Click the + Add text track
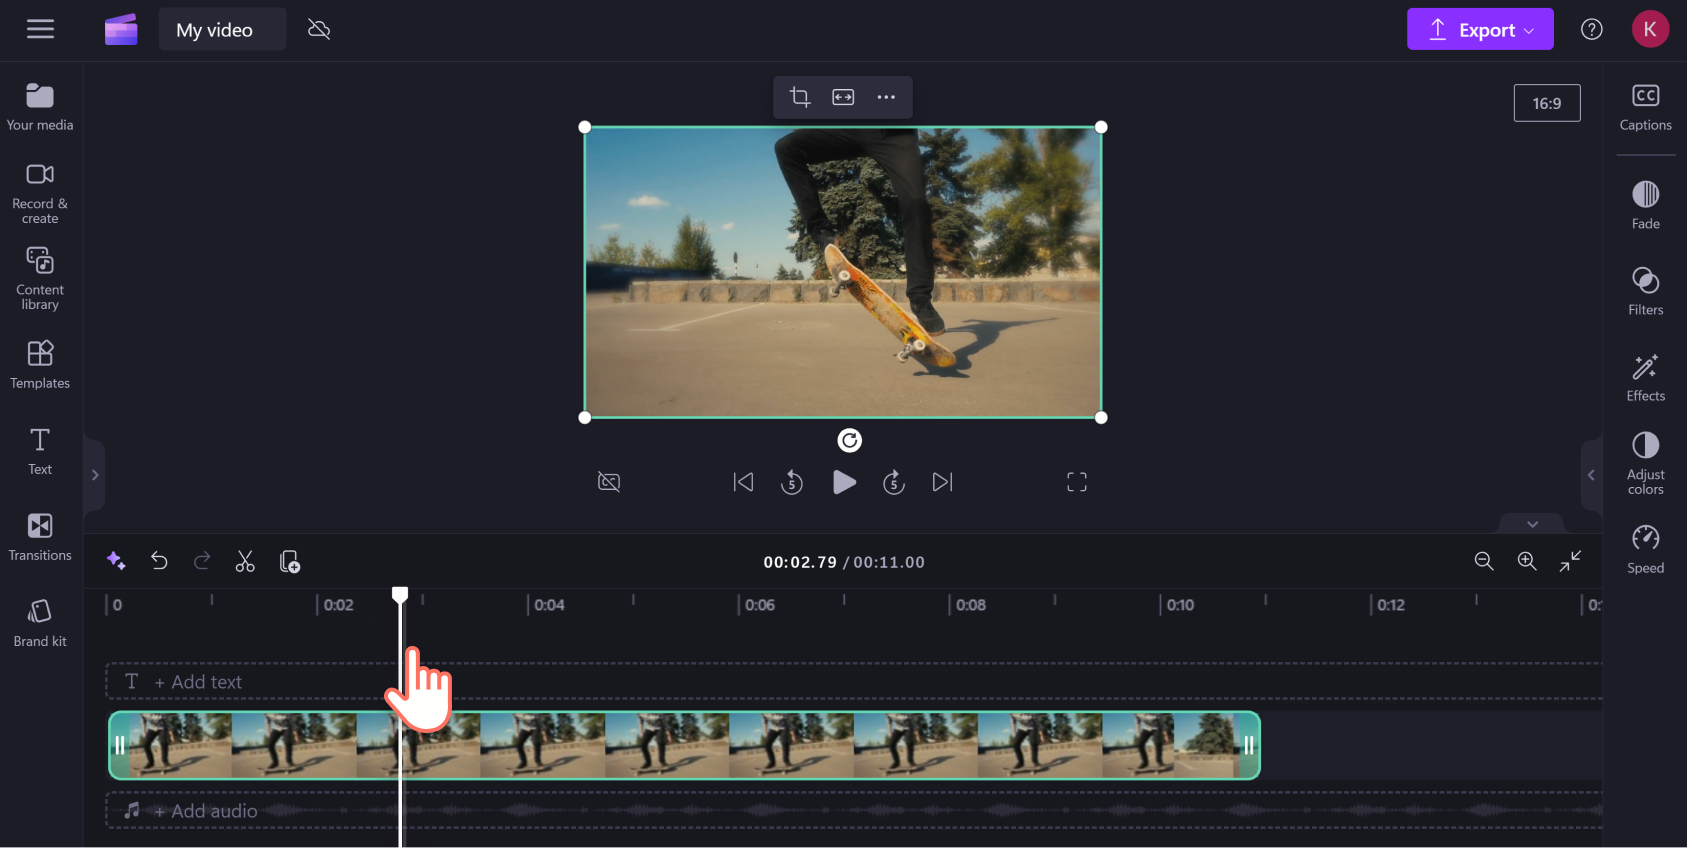The height and width of the screenshot is (848, 1687). (854, 681)
